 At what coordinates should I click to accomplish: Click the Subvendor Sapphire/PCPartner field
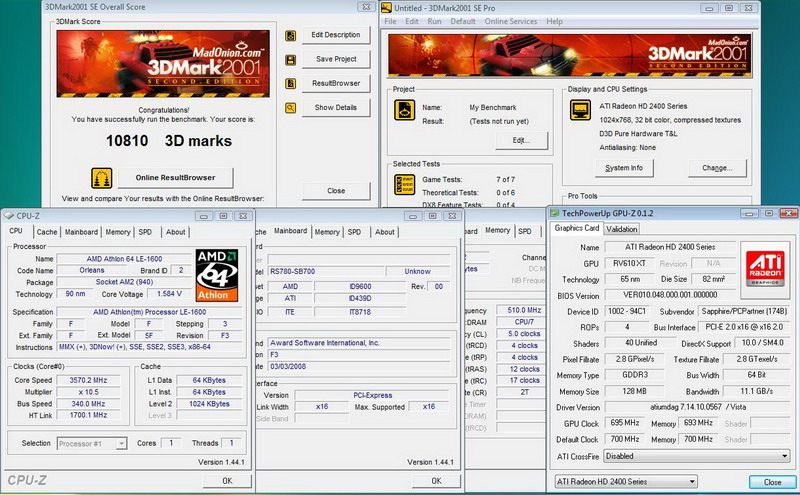744,311
